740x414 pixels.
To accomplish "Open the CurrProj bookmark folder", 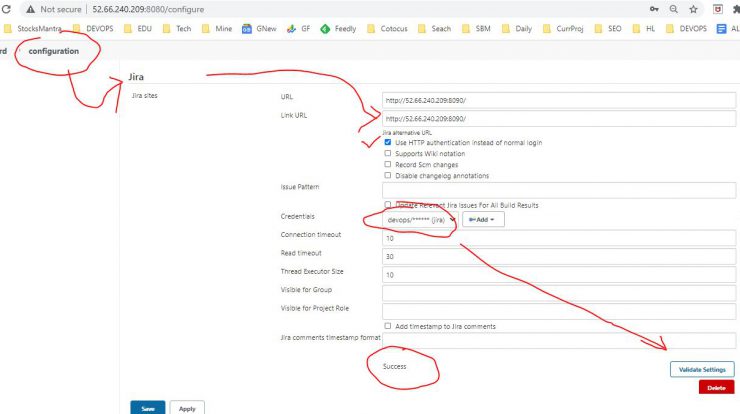I will tap(563, 29).
